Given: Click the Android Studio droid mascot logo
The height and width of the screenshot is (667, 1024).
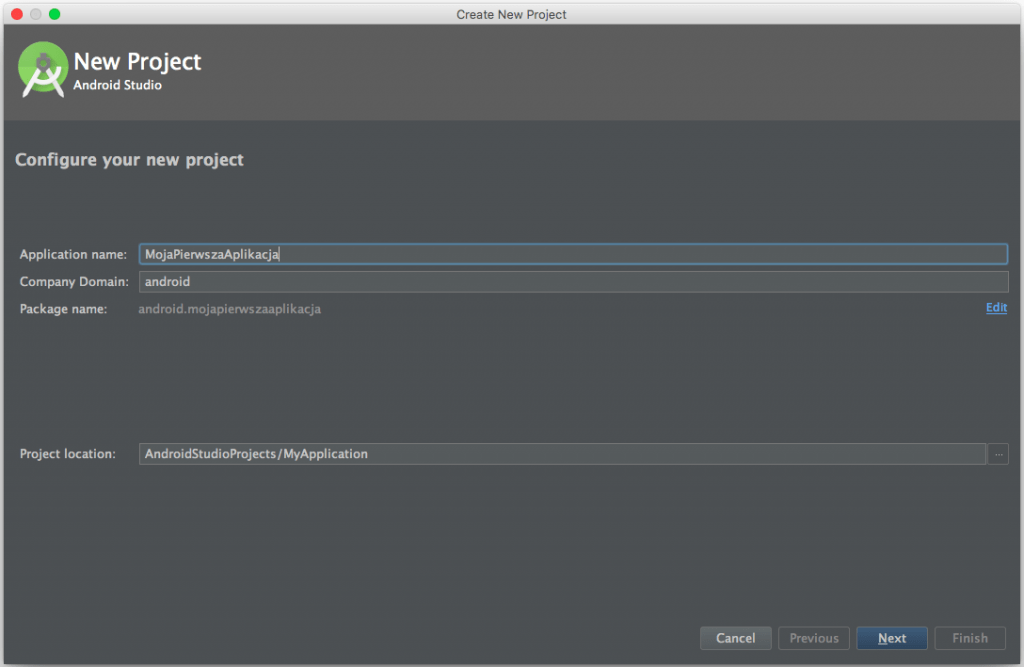Looking at the screenshot, I should click(x=43, y=70).
